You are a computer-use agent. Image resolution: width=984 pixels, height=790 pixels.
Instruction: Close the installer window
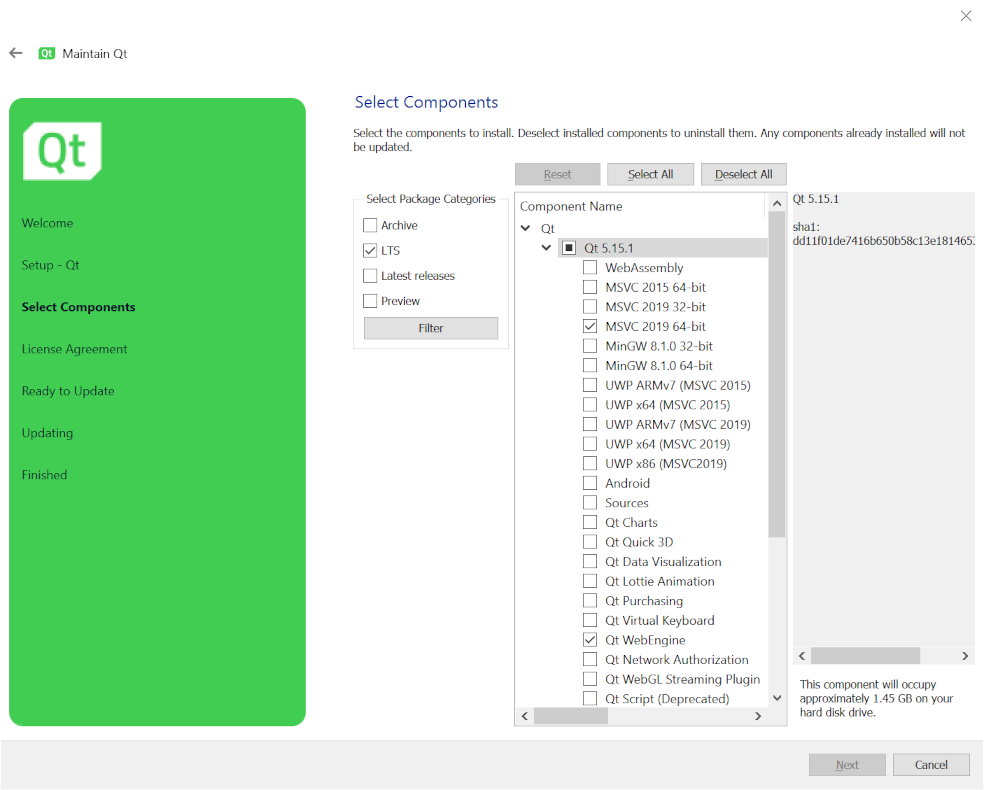[966, 16]
